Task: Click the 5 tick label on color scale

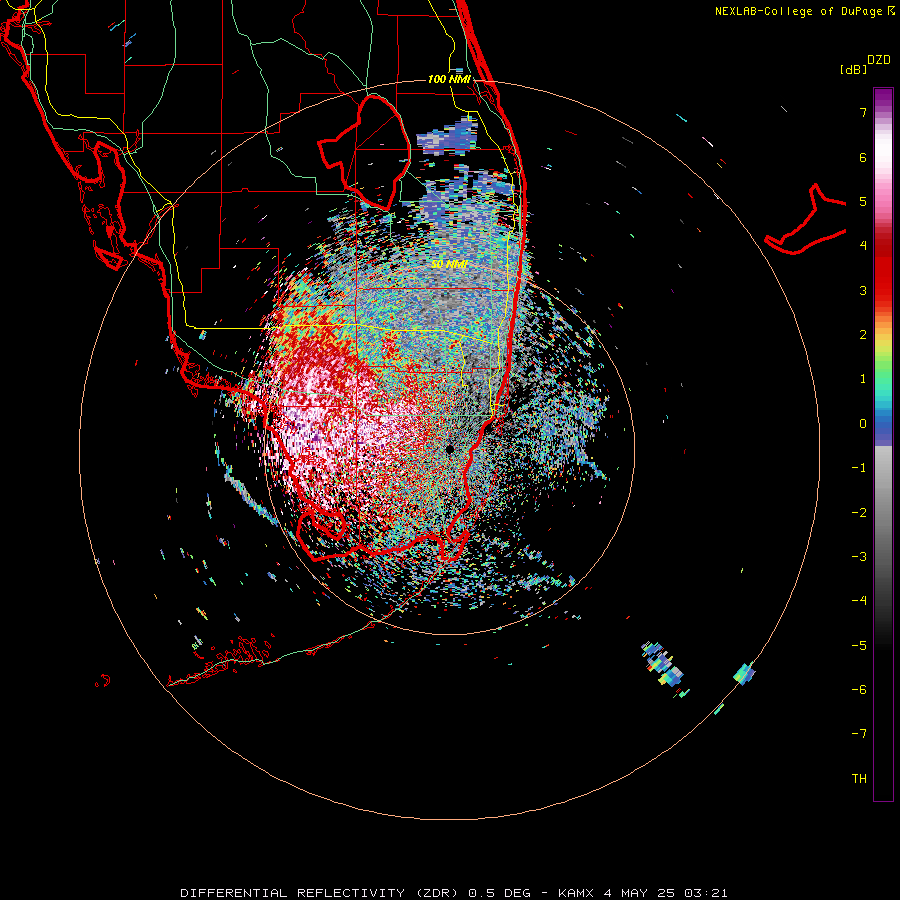Action: coord(863,201)
